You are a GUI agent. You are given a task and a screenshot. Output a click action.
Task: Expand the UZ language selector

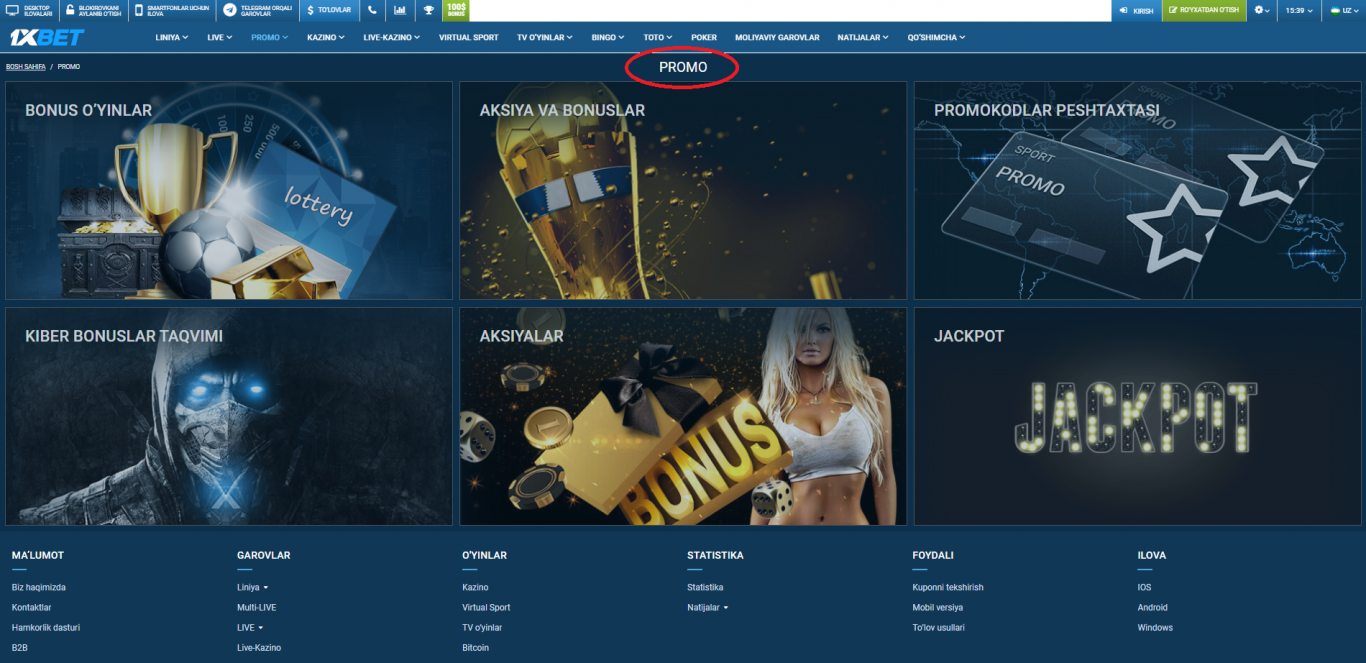[1342, 11]
